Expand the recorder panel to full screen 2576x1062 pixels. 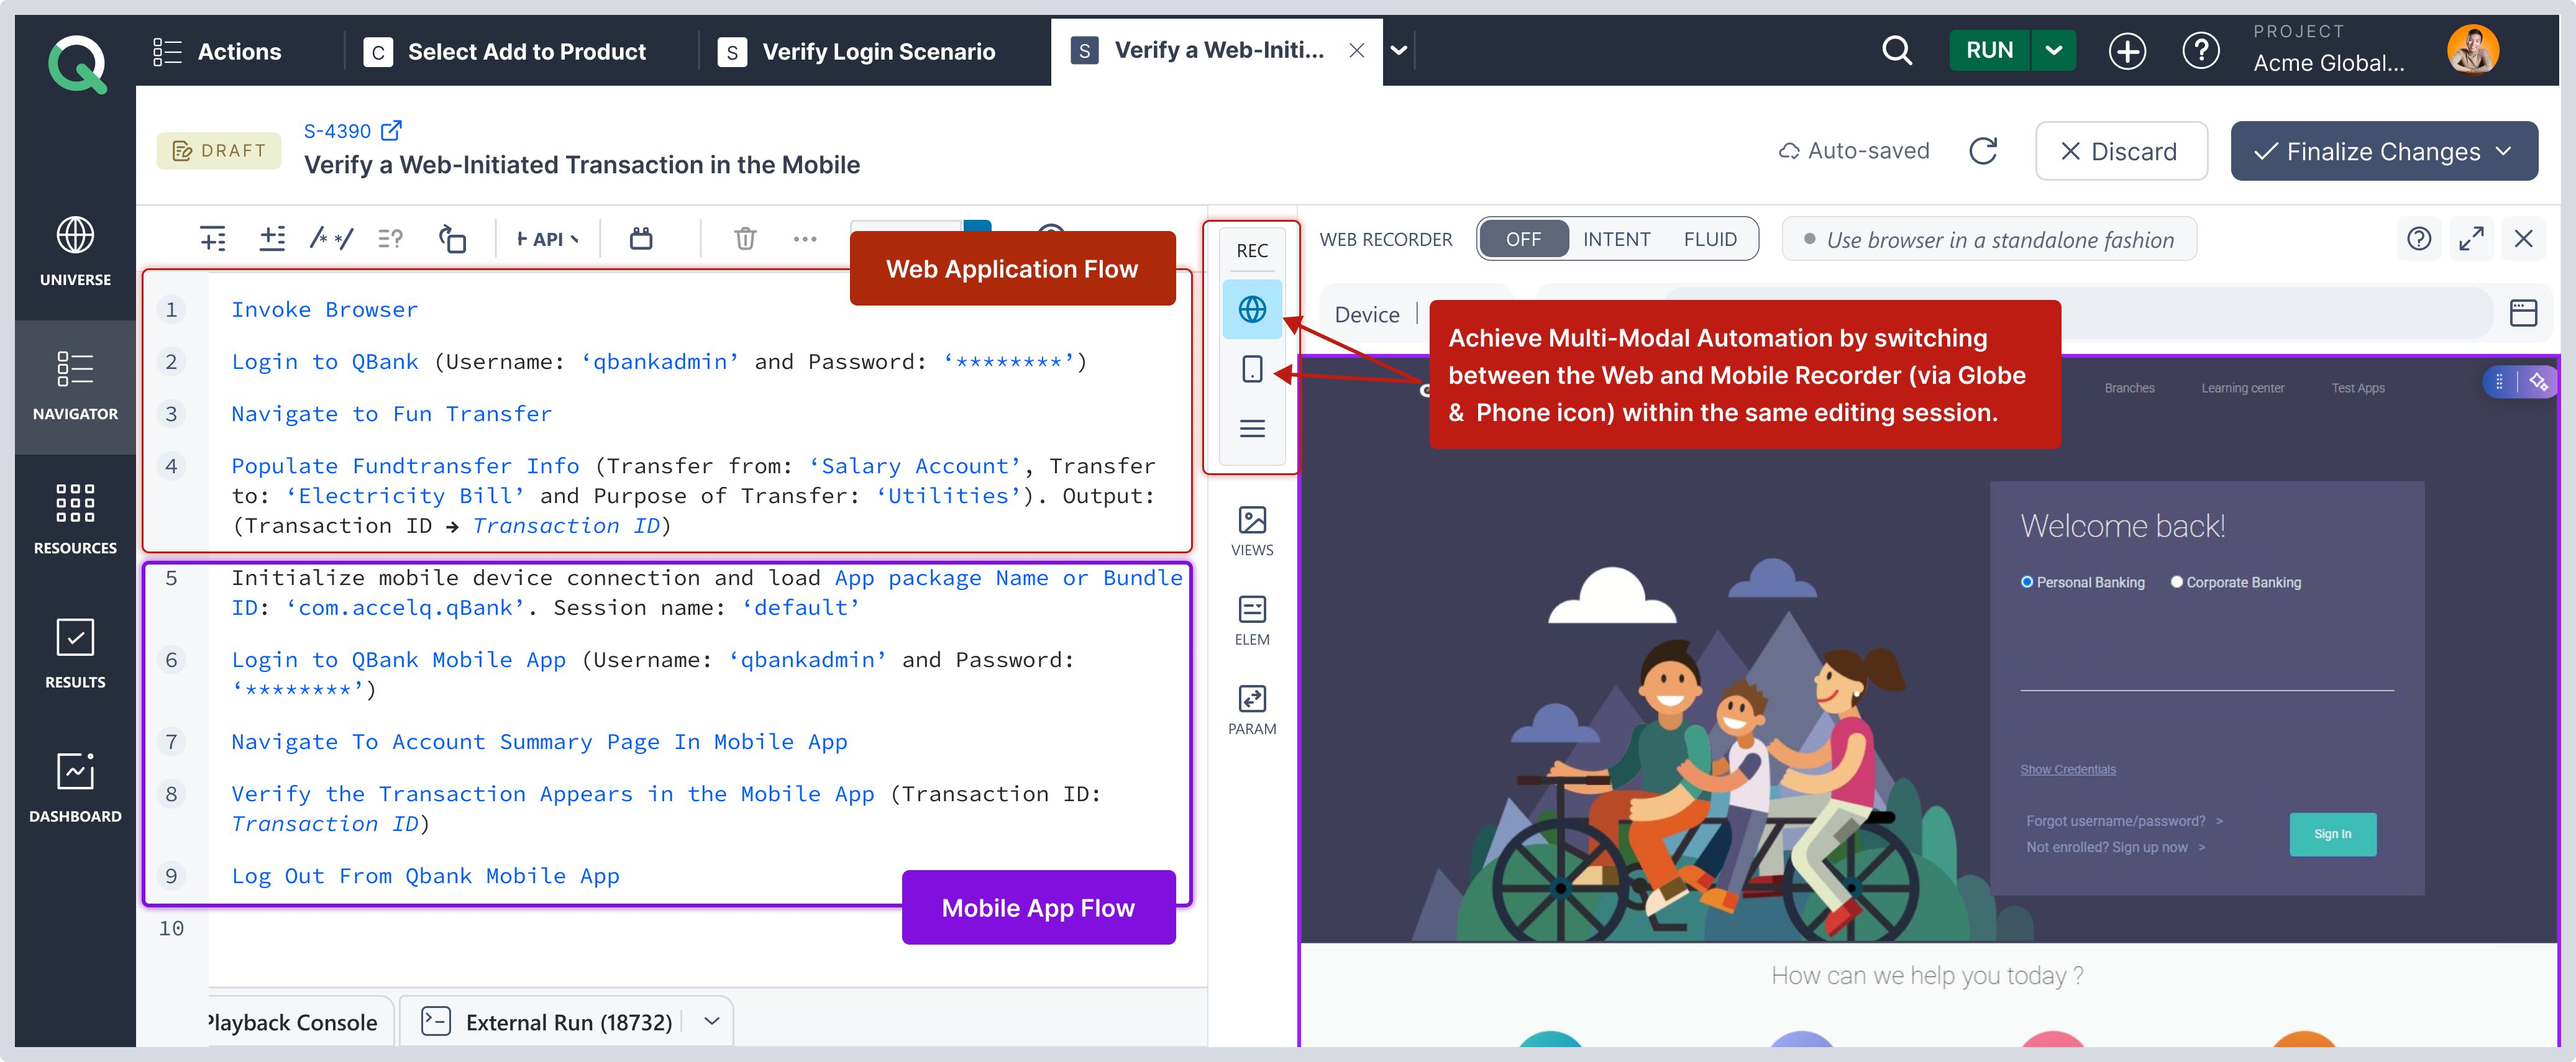tap(2471, 238)
